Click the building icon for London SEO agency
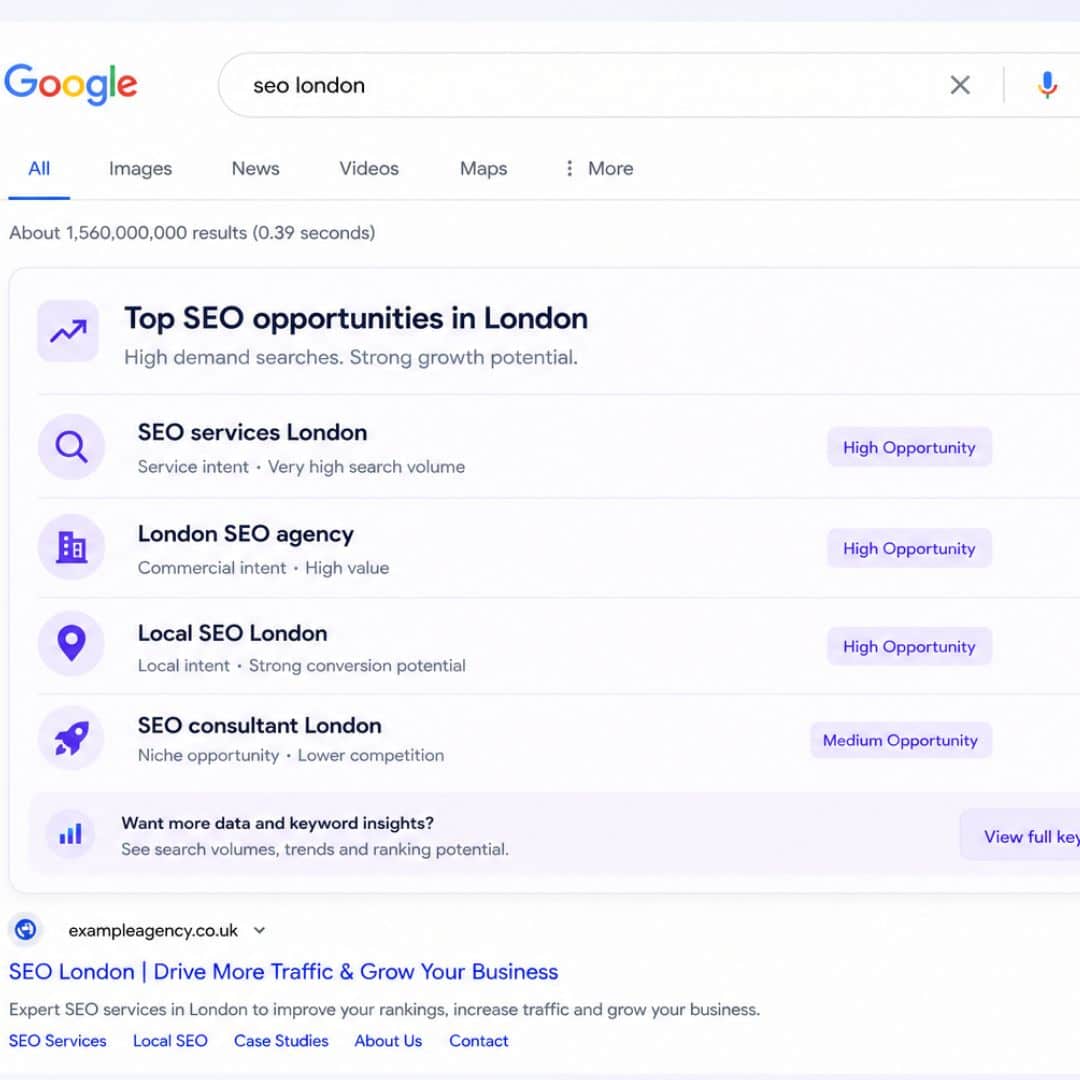 click(71, 547)
